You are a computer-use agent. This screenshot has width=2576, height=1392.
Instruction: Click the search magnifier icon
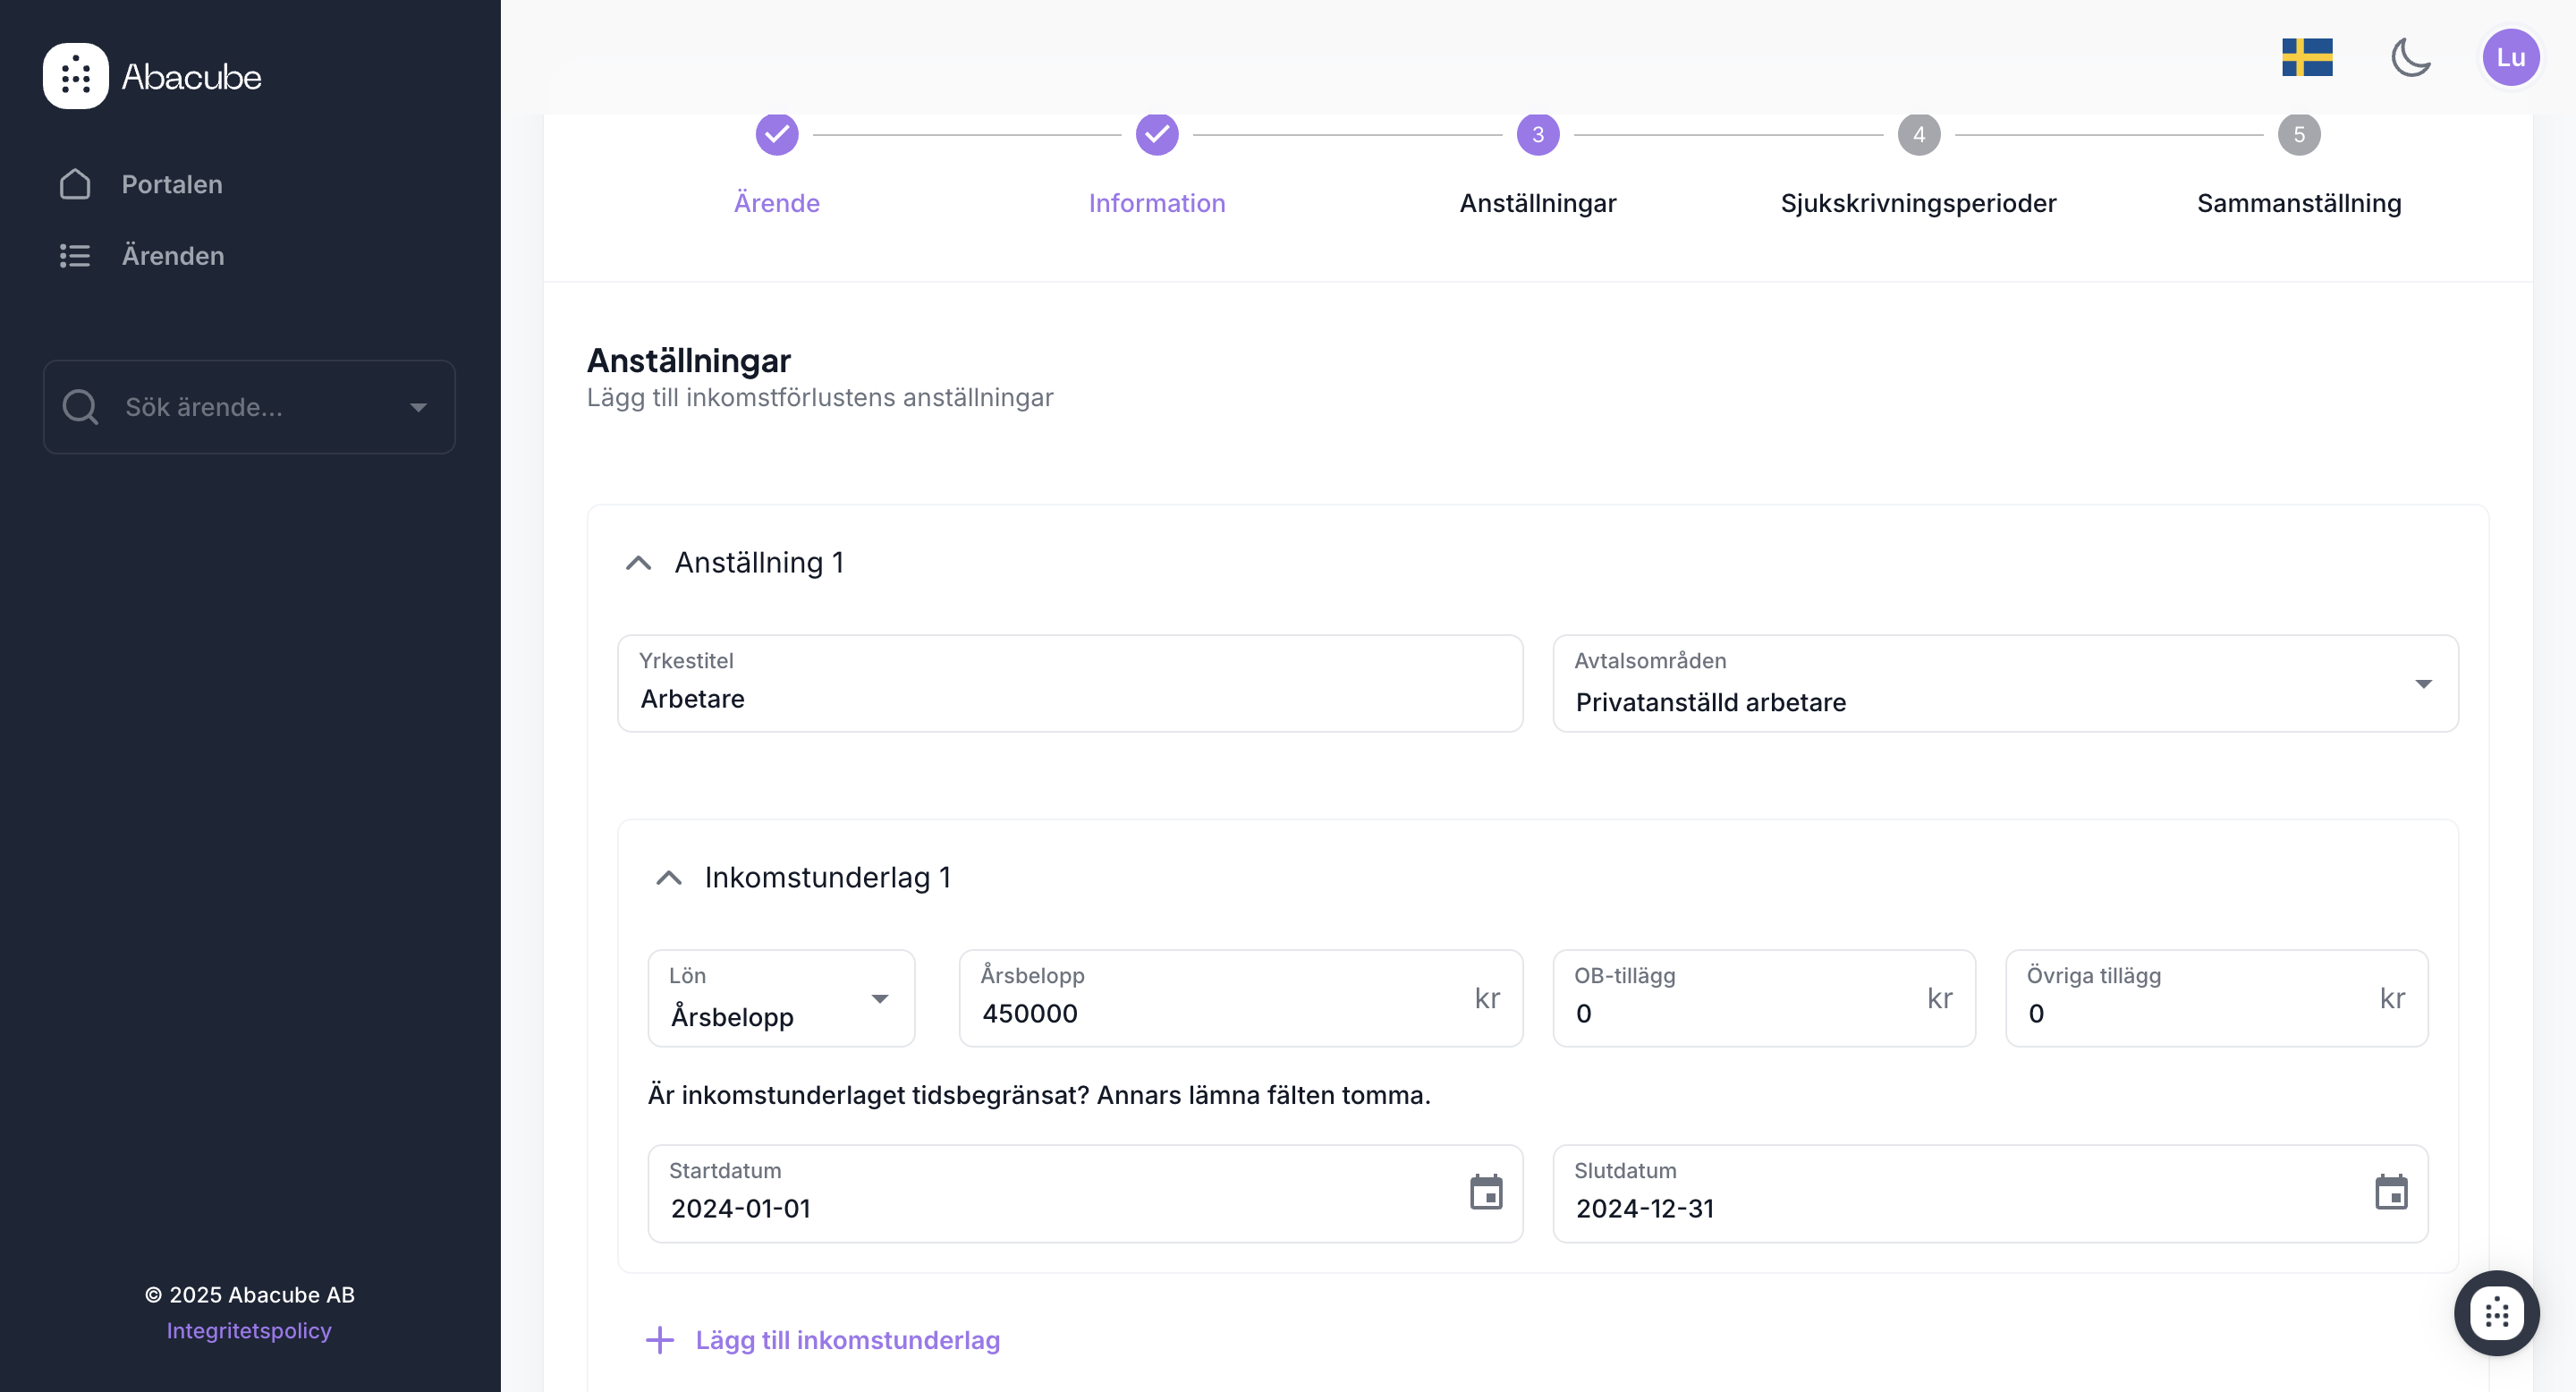80,407
